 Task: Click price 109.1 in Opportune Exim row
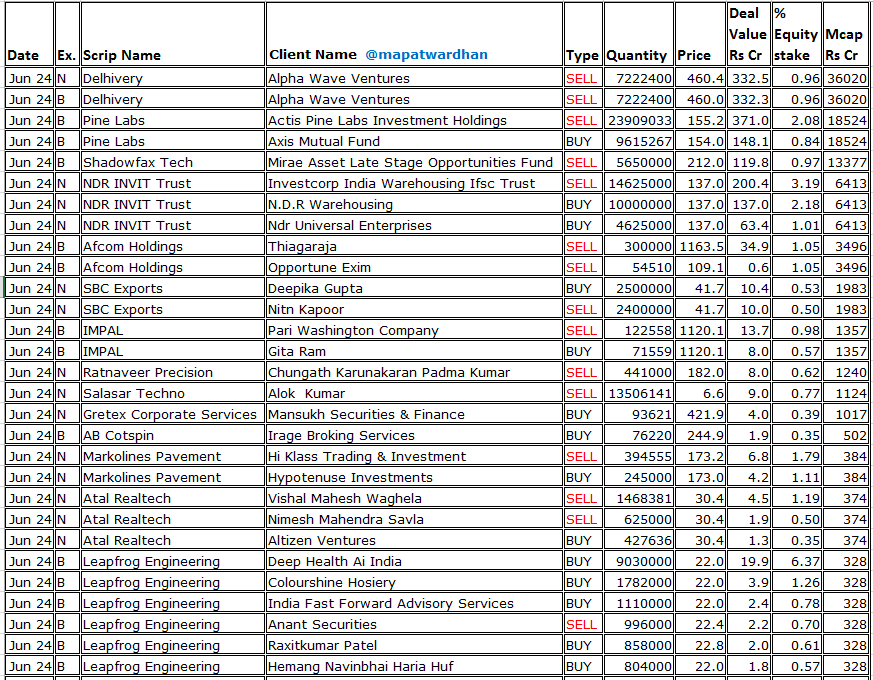pos(700,267)
